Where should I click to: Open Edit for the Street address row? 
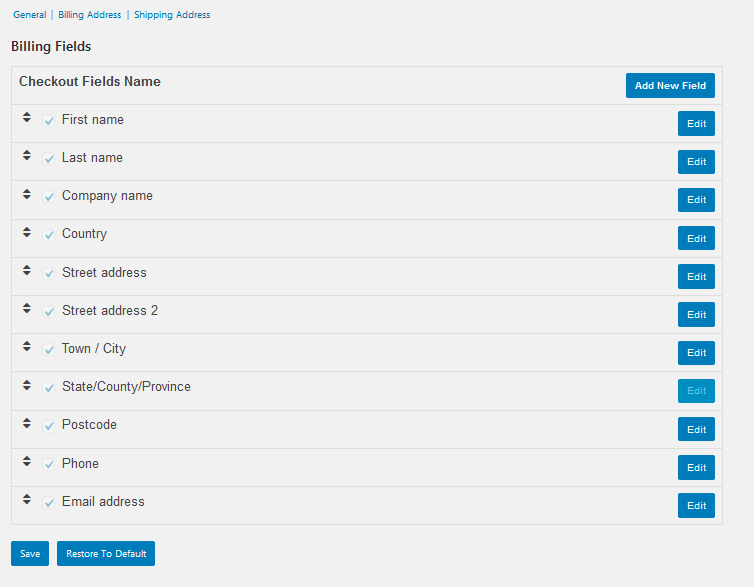pos(696,276)
